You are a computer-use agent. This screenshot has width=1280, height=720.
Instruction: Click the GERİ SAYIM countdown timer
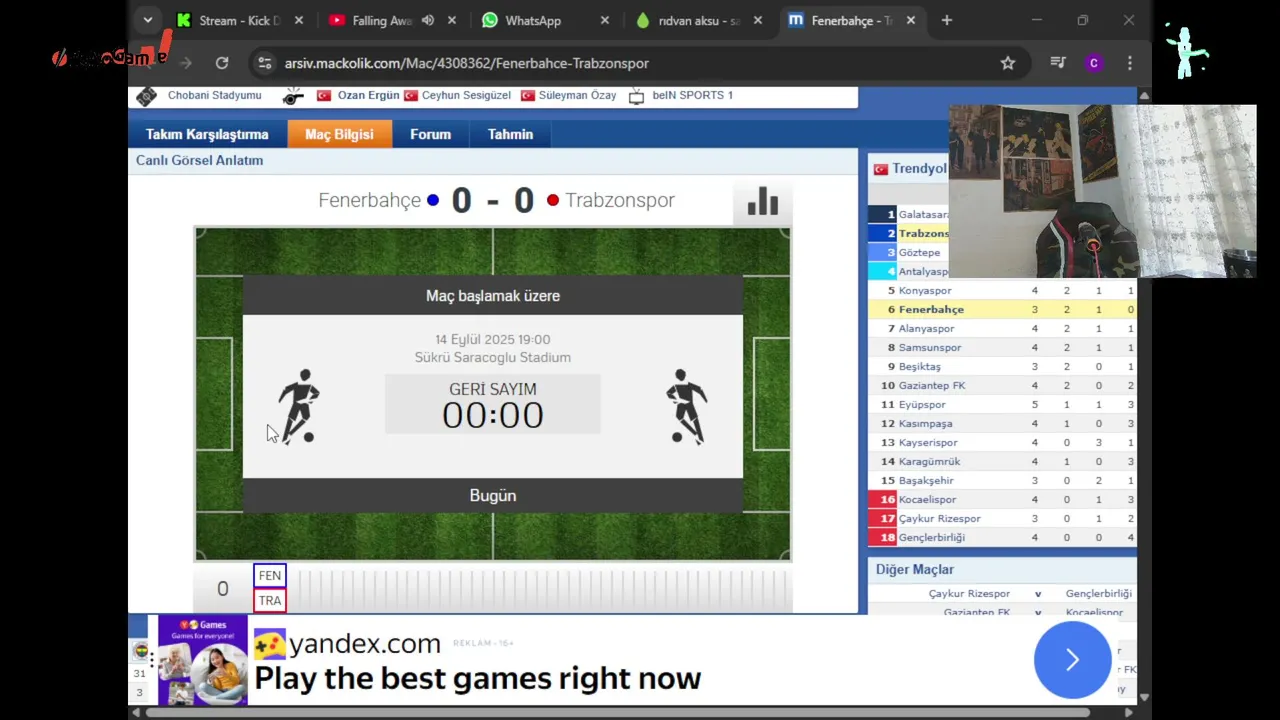[493, 405]
